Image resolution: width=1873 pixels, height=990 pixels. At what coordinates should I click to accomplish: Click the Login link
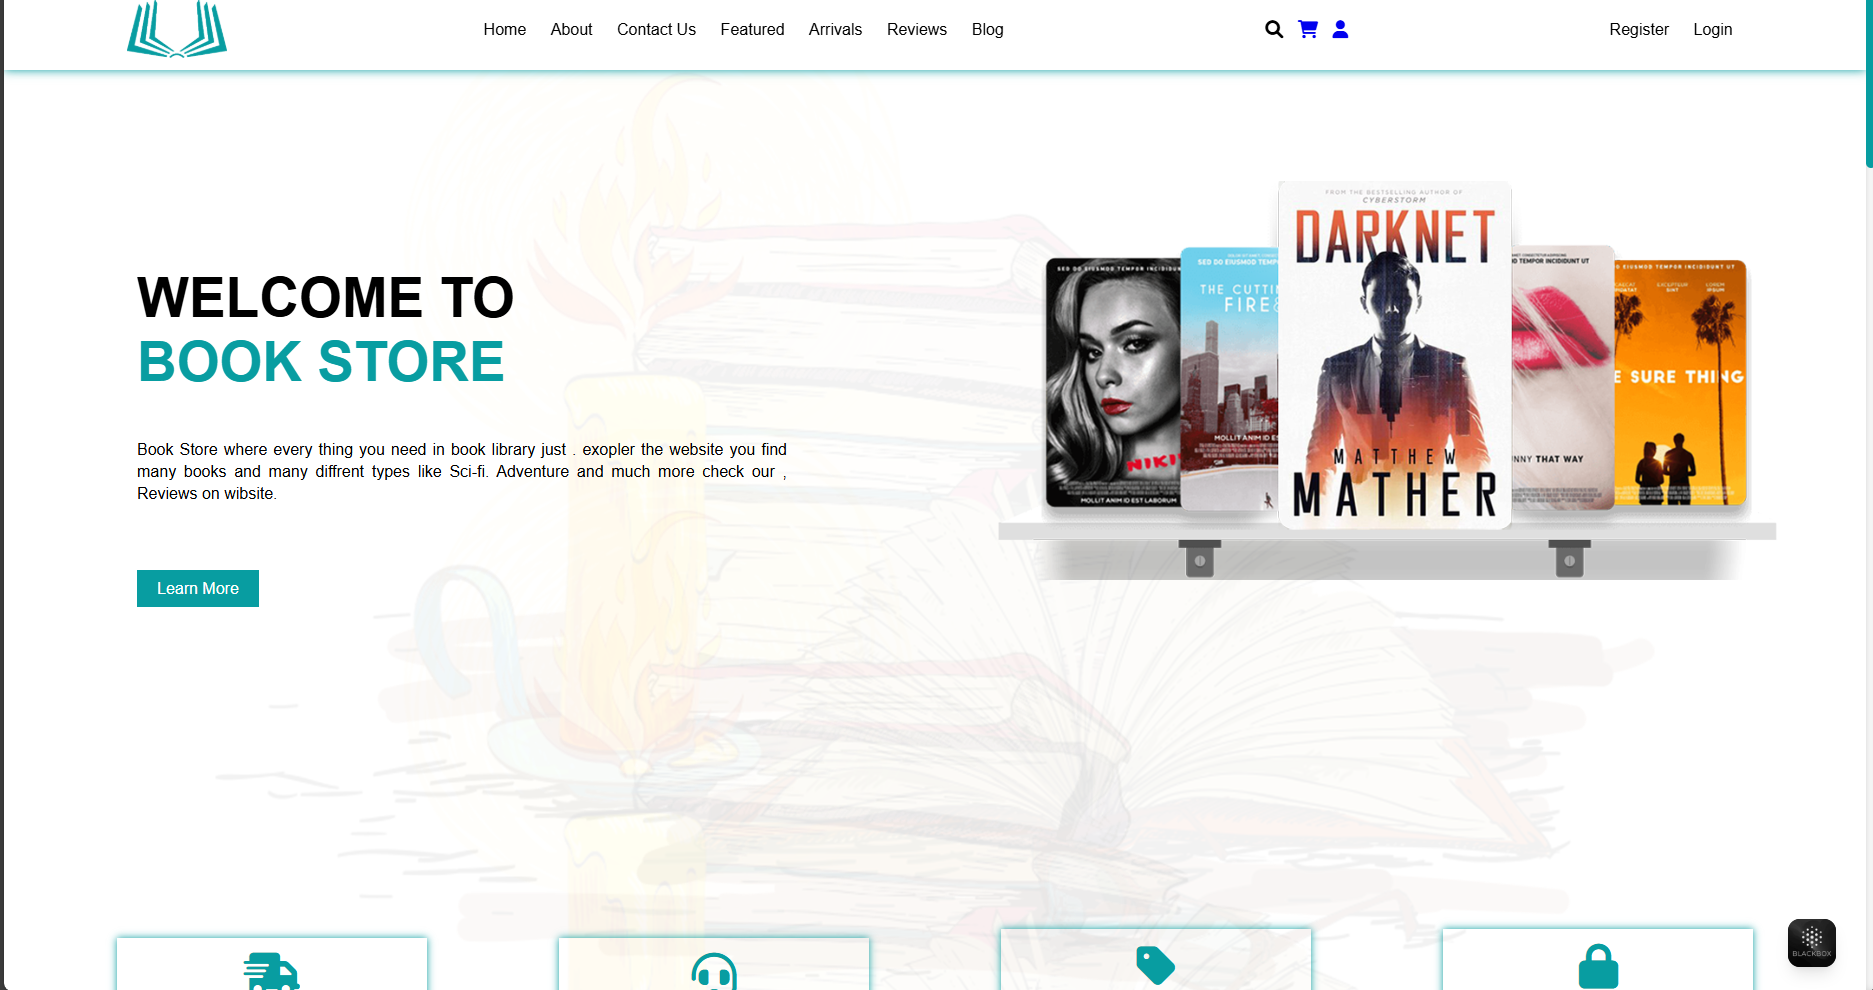pyautogui.click(x=1712, y=29)
